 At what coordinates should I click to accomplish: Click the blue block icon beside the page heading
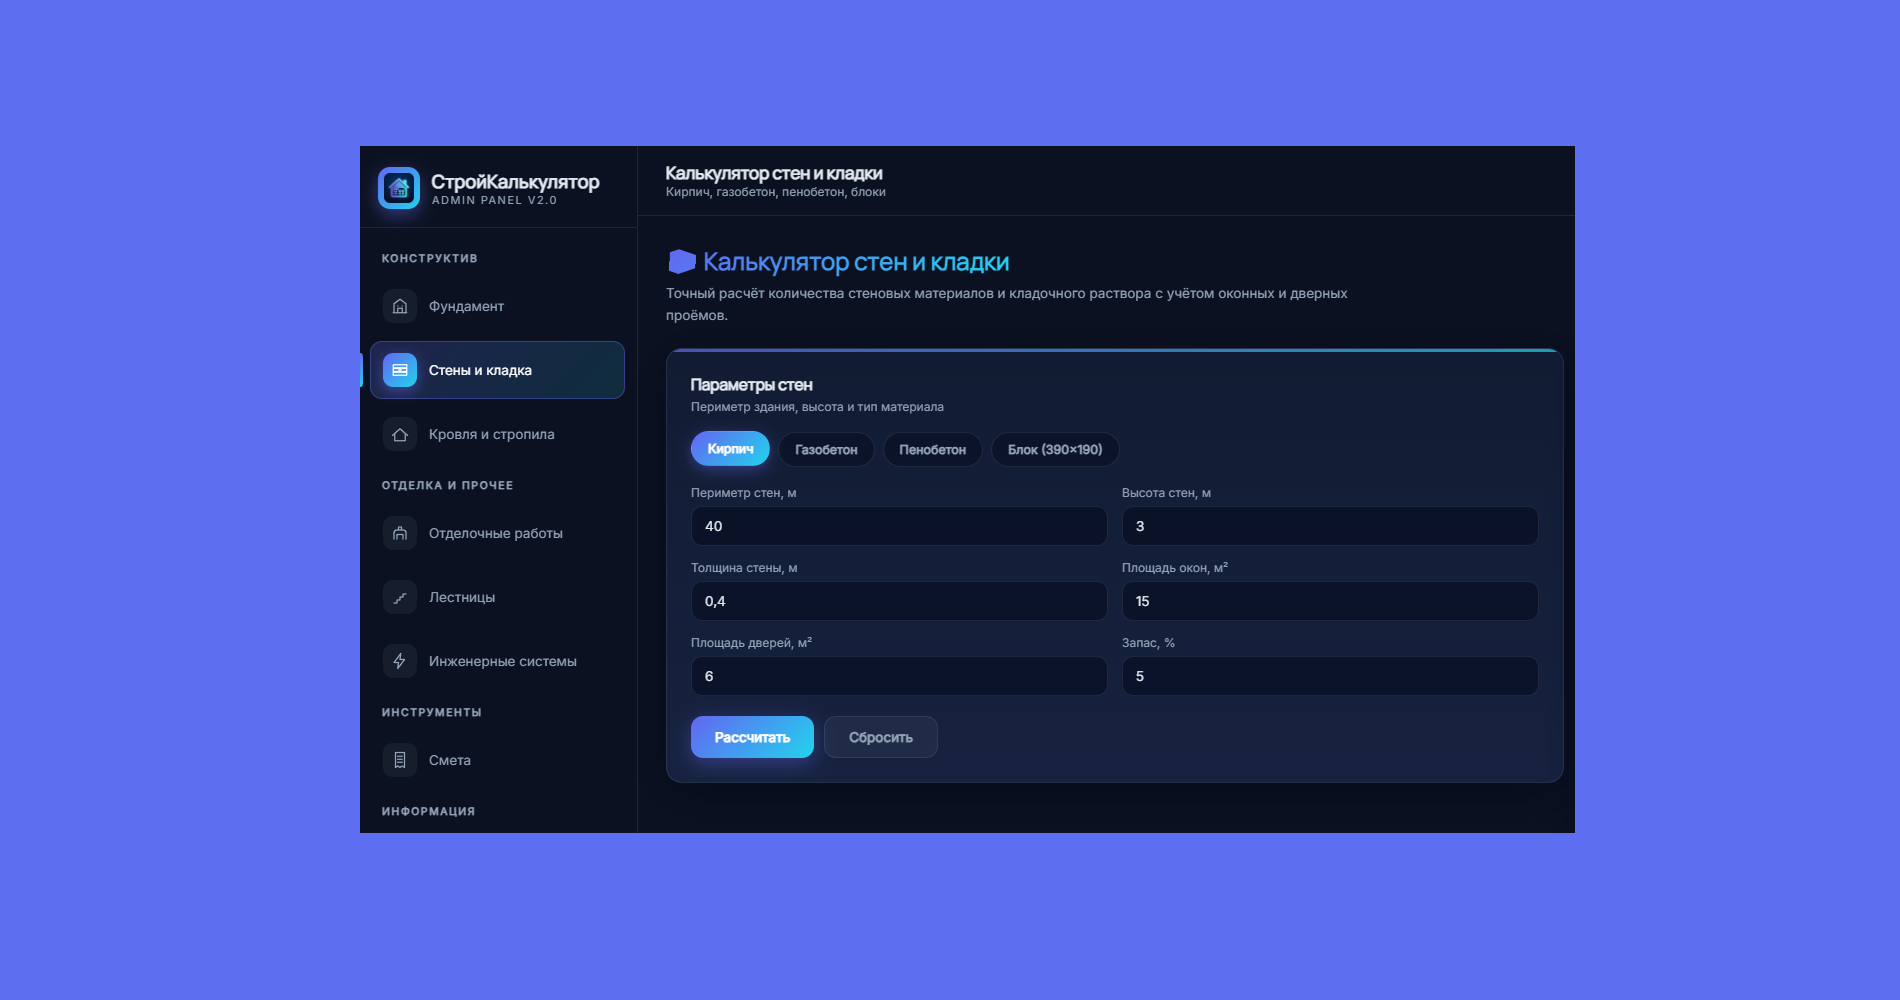pyautogui.click(x=682, y=262)
